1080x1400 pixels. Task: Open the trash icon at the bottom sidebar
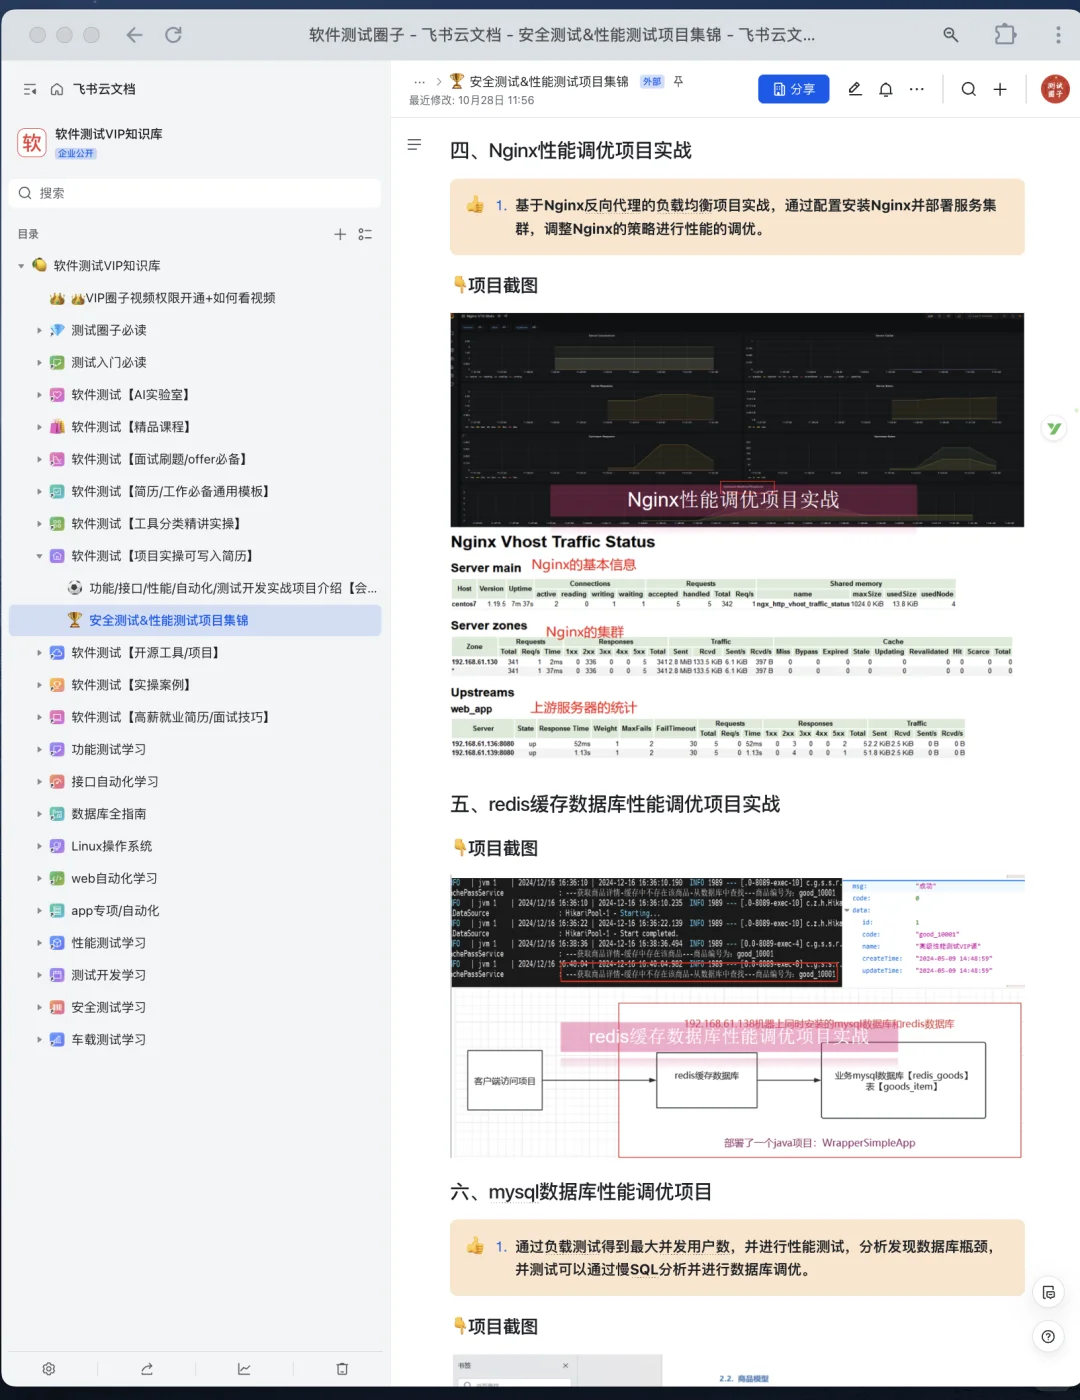click(341, 1368)
